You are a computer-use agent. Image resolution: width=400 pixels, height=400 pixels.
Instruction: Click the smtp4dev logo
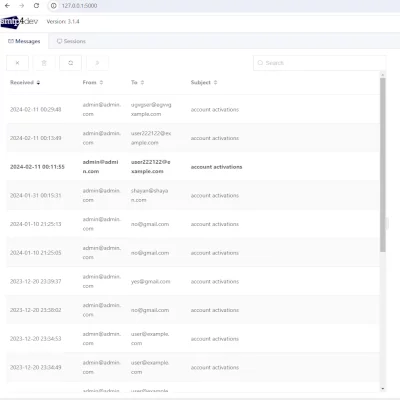click(19, 22)
